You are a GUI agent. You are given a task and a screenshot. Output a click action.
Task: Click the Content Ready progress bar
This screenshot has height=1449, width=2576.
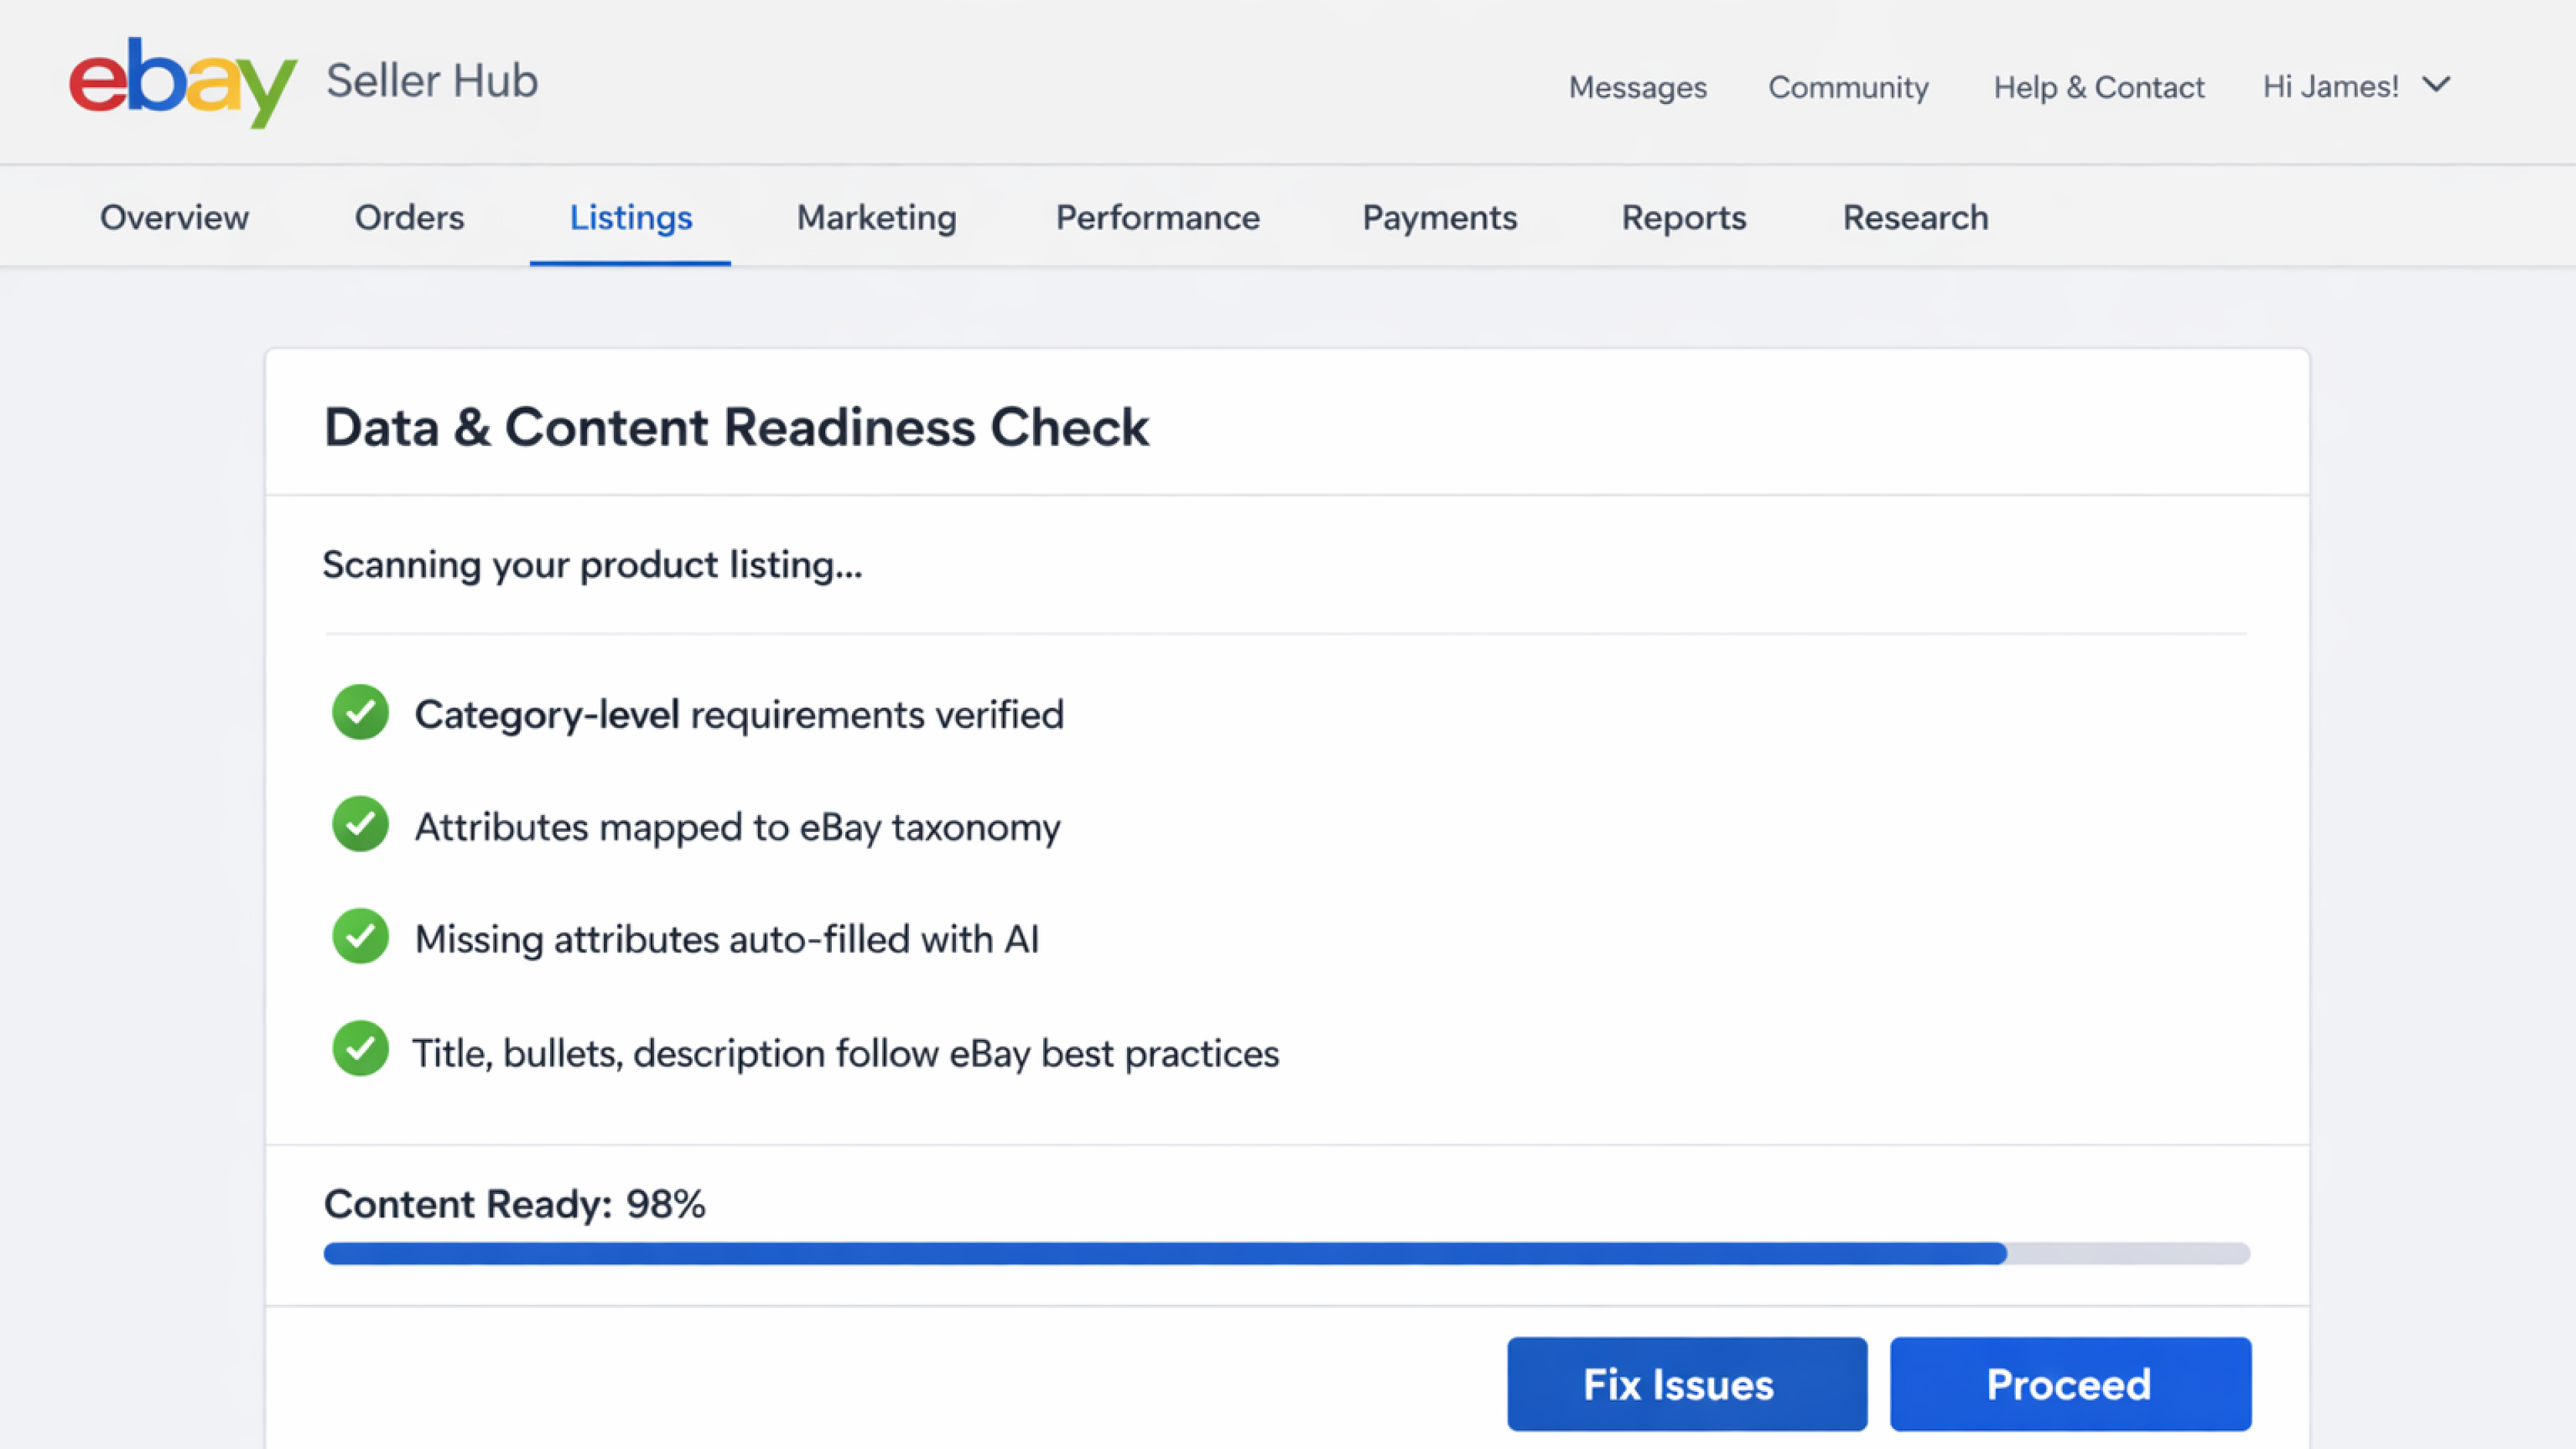pos(1286,1253)
